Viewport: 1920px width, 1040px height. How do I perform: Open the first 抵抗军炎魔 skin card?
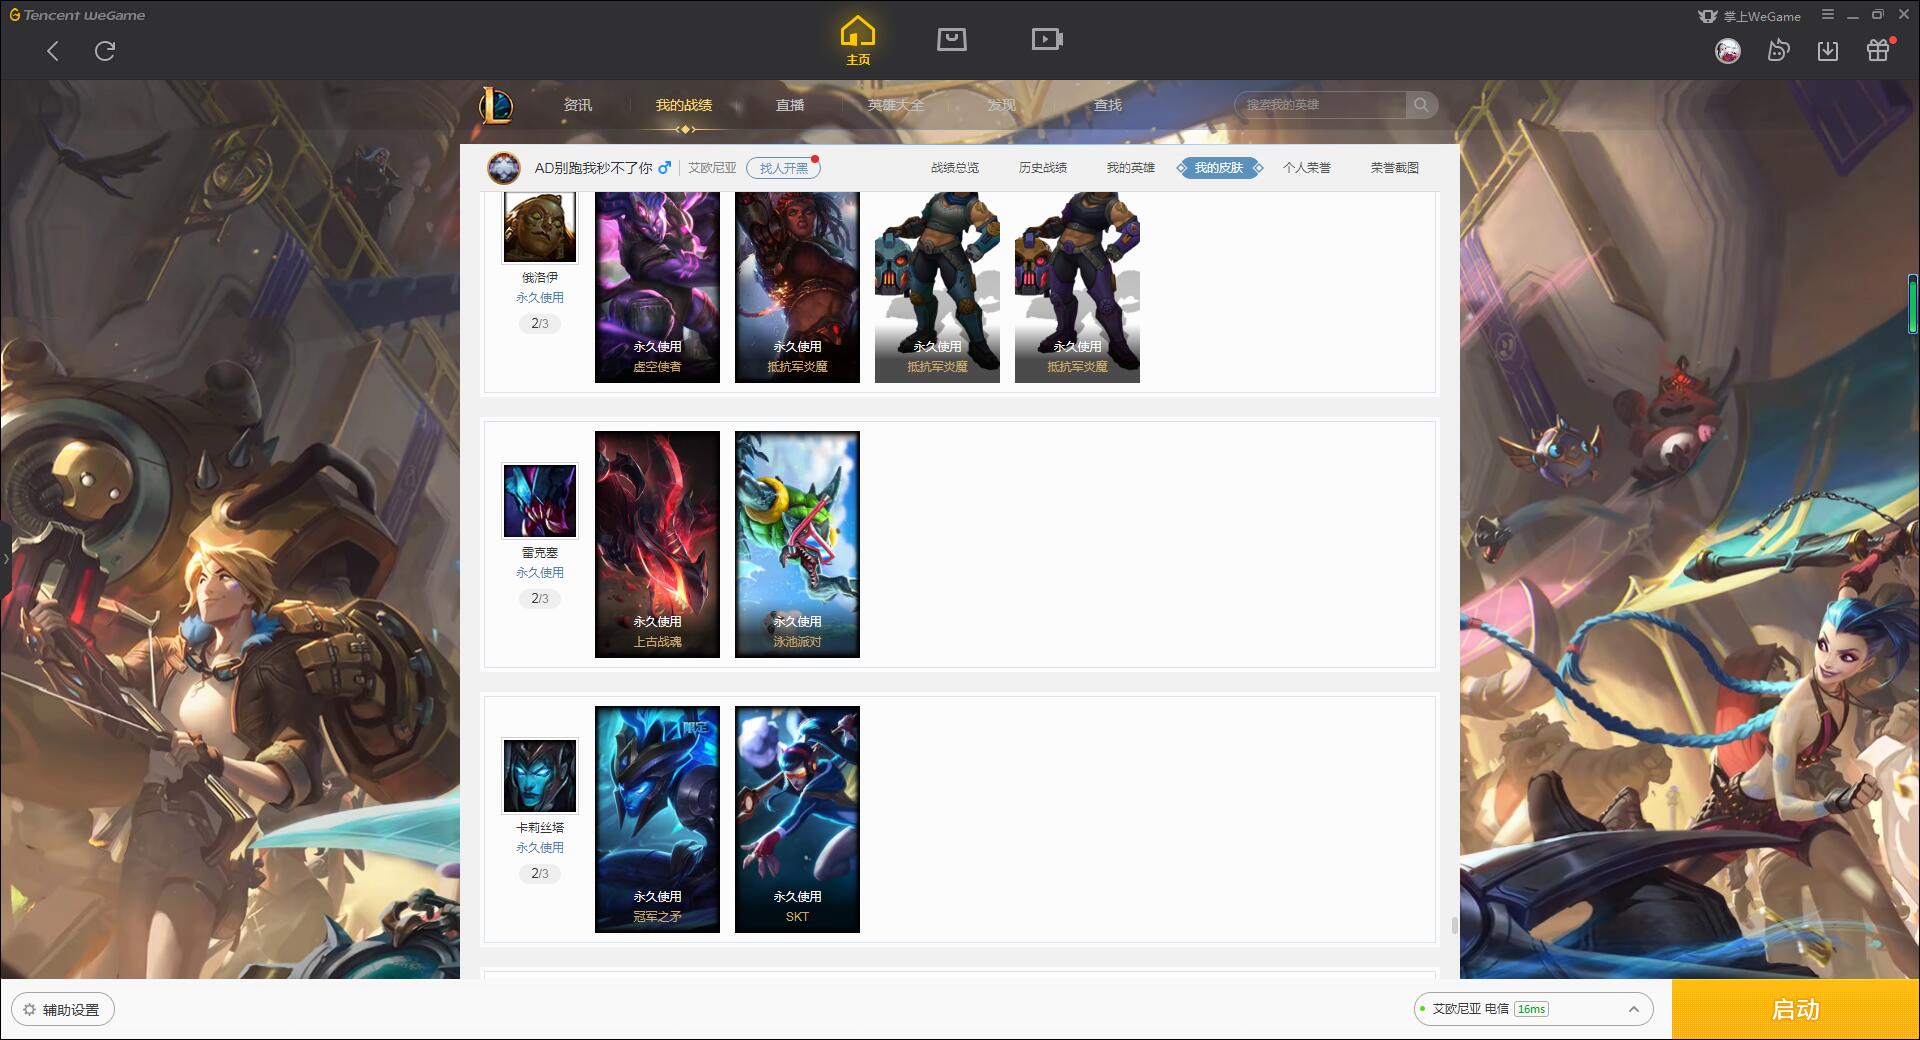point(797,287)
